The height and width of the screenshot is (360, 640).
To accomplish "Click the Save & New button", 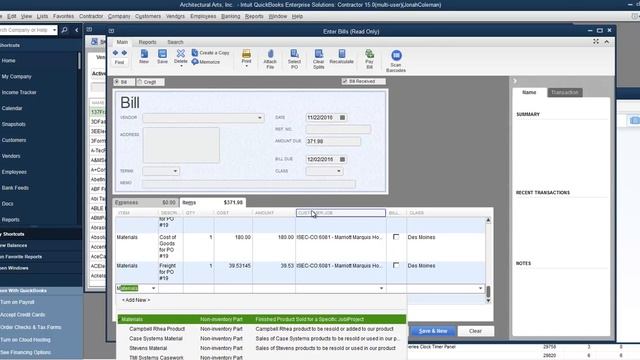I will point(433,331).
